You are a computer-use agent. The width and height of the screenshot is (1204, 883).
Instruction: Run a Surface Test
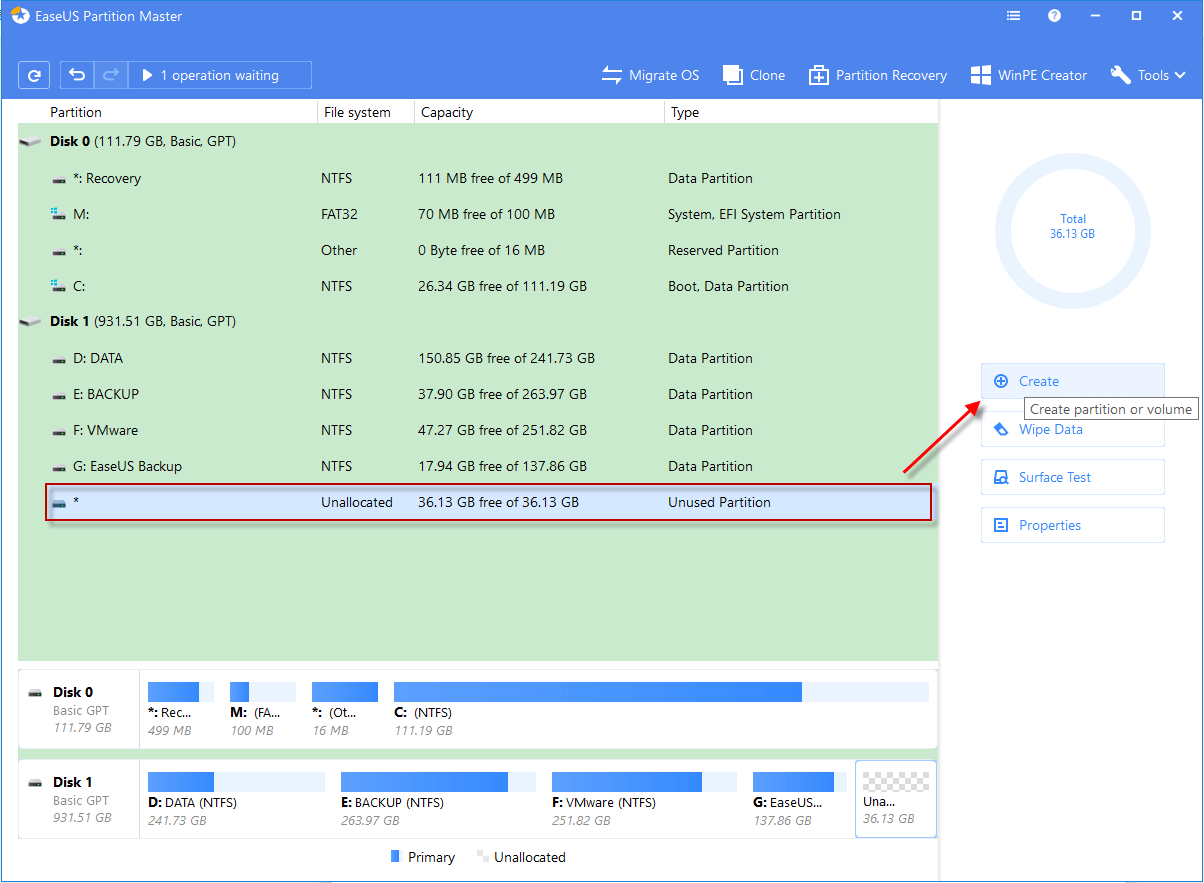tap(1073, 477)
